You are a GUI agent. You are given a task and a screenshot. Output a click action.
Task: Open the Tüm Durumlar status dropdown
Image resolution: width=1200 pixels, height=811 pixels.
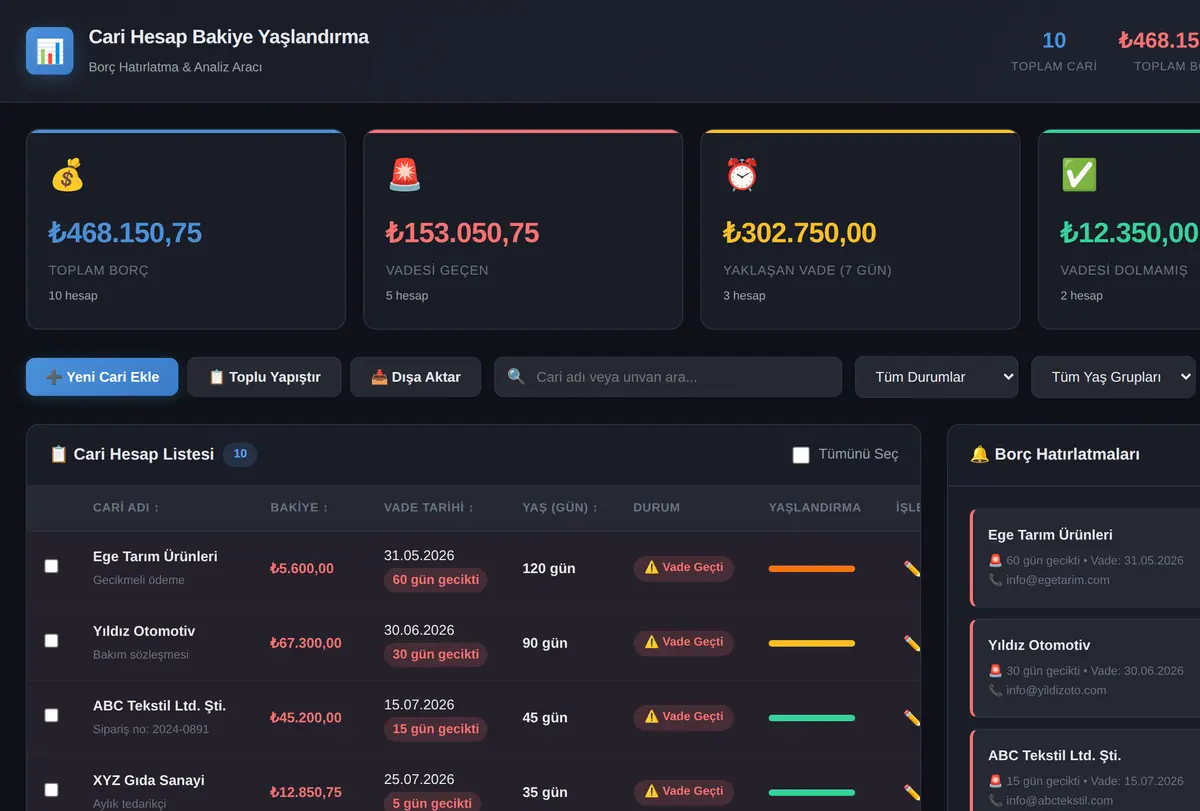click(x=936, y=377)
